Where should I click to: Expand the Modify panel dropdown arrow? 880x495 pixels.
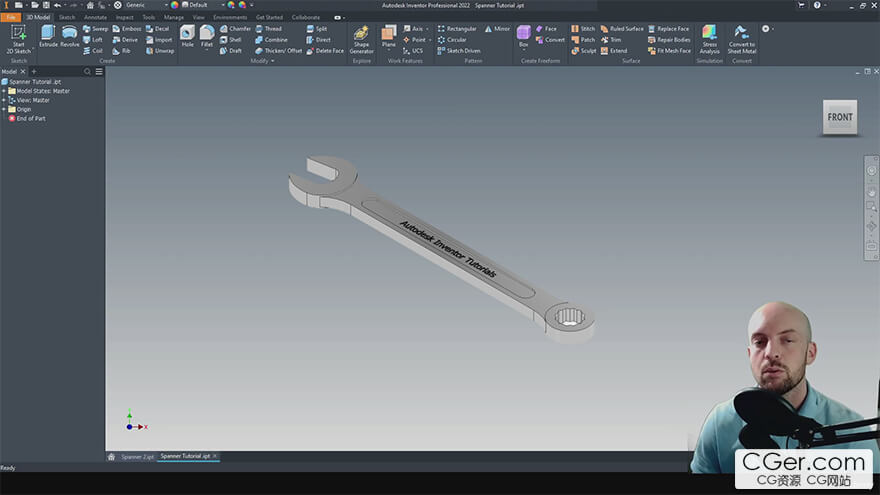[273, 61]
